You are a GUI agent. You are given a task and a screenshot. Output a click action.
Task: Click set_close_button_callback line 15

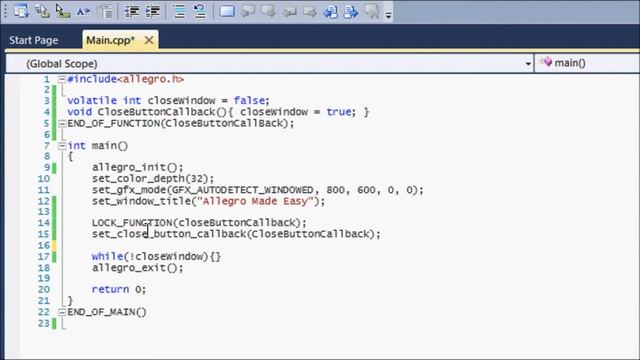[236, 234]
